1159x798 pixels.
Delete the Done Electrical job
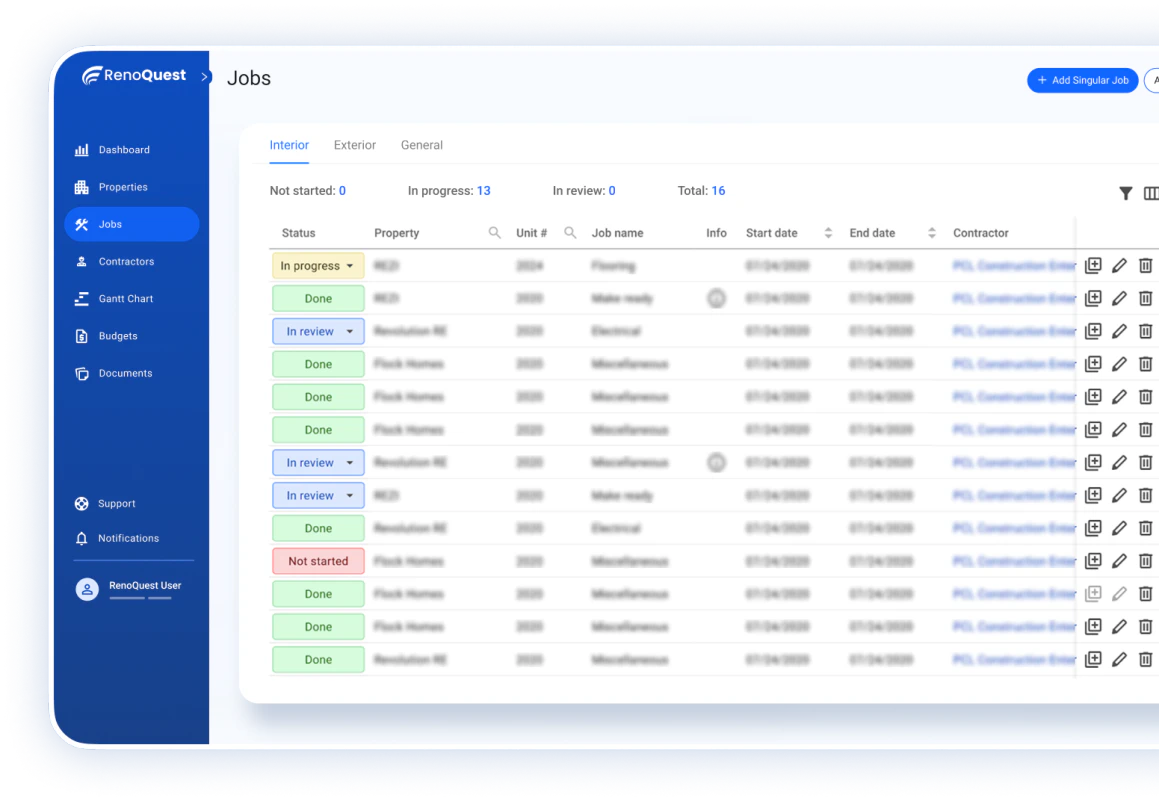(x=1145, y=528)
